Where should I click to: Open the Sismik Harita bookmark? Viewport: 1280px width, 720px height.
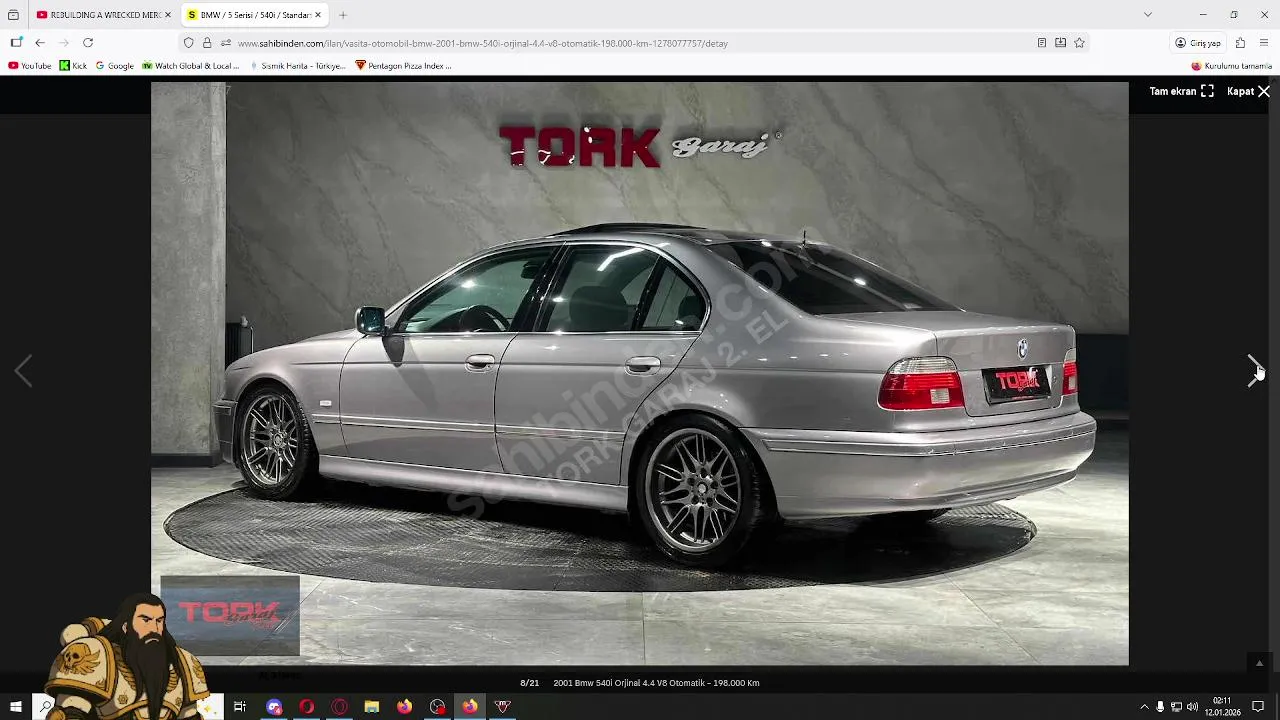[x=297, y=66]
